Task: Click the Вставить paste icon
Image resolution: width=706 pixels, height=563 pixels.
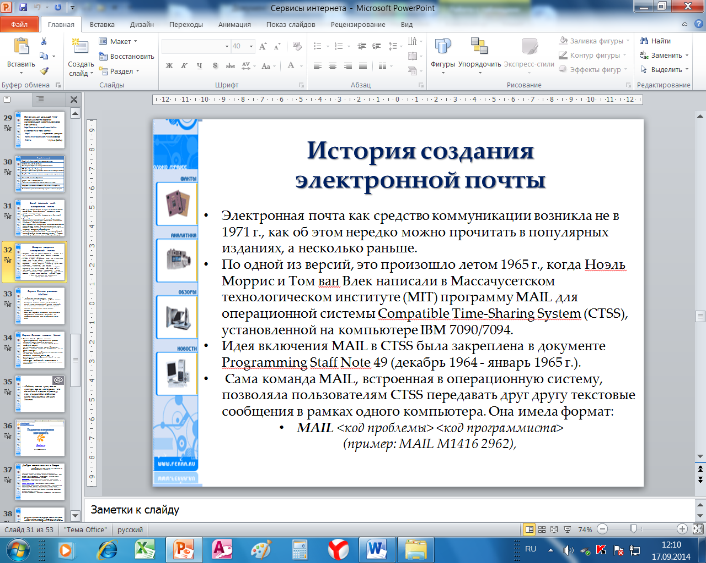Action: pyautogui.click(x=21, y=47)
